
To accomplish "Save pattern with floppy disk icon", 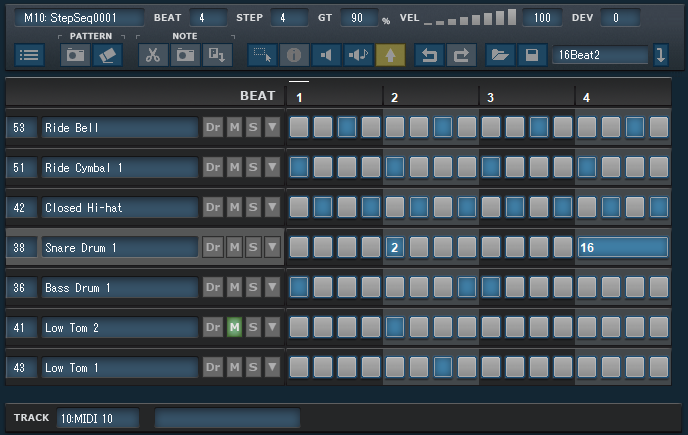I will [x=531, y=55].
